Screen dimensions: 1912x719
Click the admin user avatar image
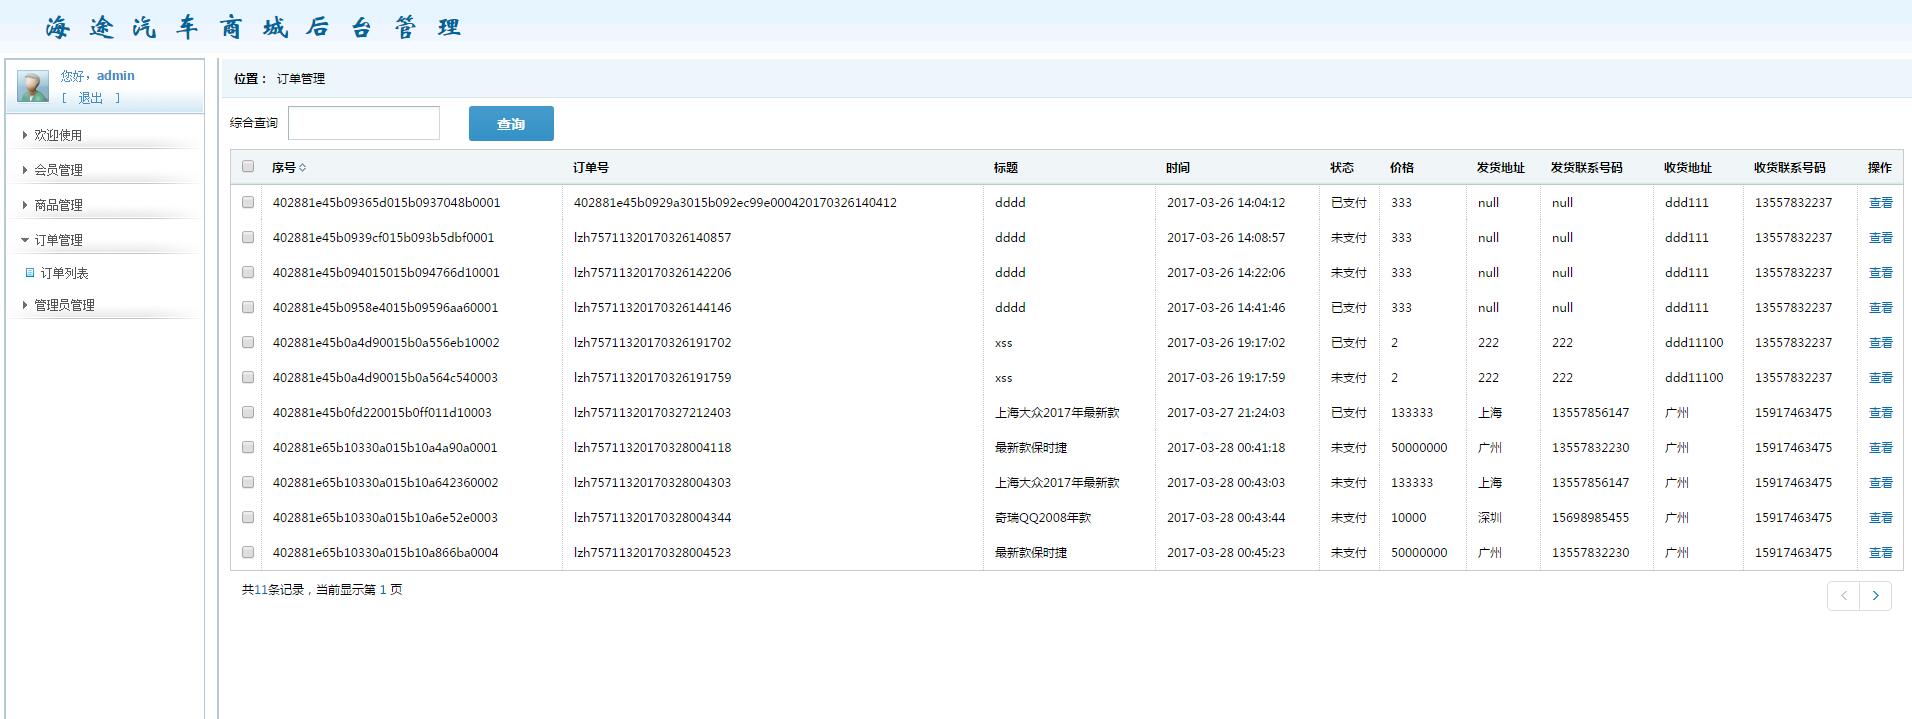[x=33, y=86]
